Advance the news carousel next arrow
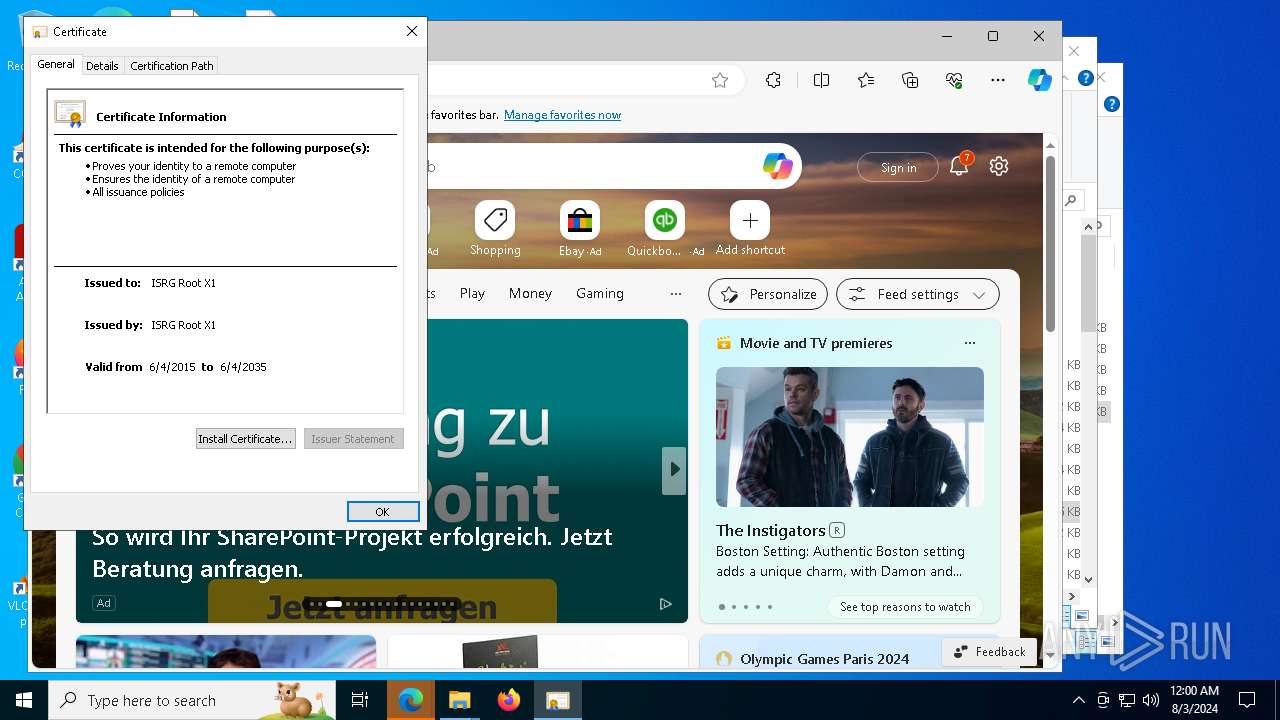1280x720 pixels. pos(675,469)
